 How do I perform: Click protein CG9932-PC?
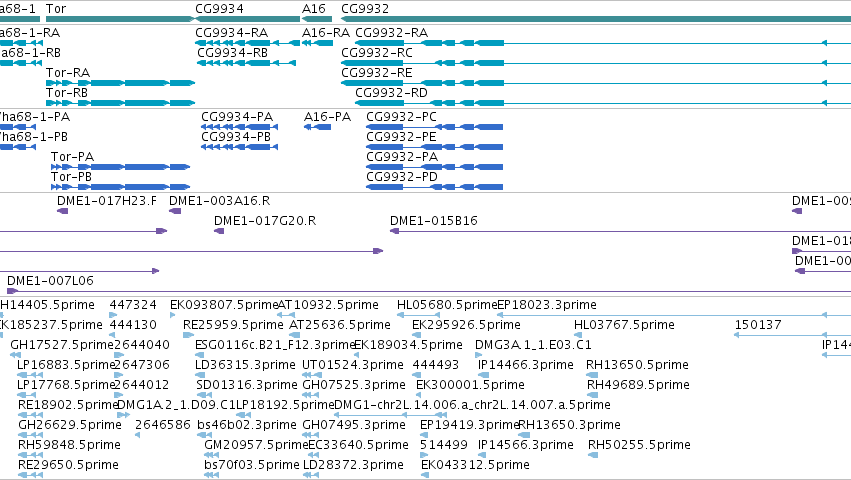(402, 117)
